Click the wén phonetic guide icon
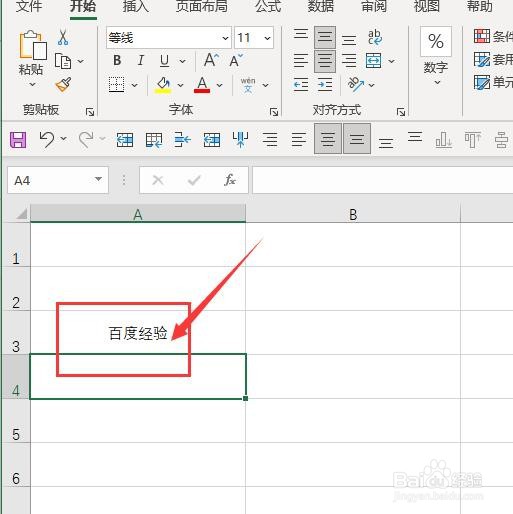513x514 pixels. (x=248, y=85)
